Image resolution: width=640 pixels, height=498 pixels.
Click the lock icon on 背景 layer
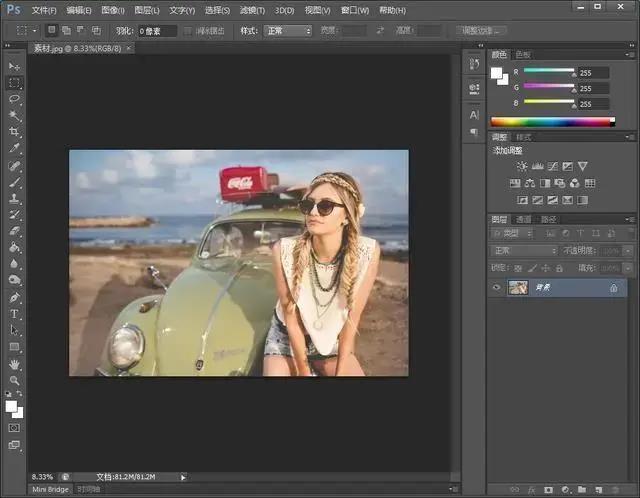click(x=613, y=288)
